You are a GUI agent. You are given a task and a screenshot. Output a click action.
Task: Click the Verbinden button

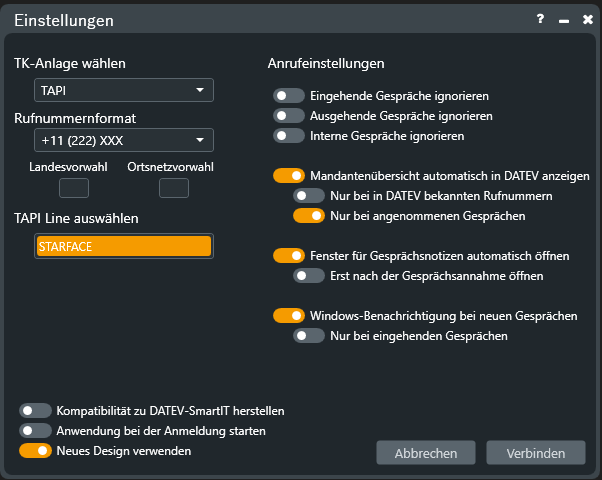click(536, 453)
